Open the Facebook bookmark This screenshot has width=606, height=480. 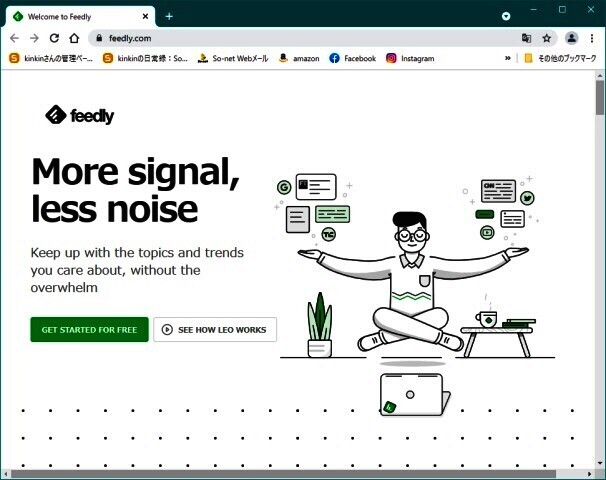click(353, 58)
